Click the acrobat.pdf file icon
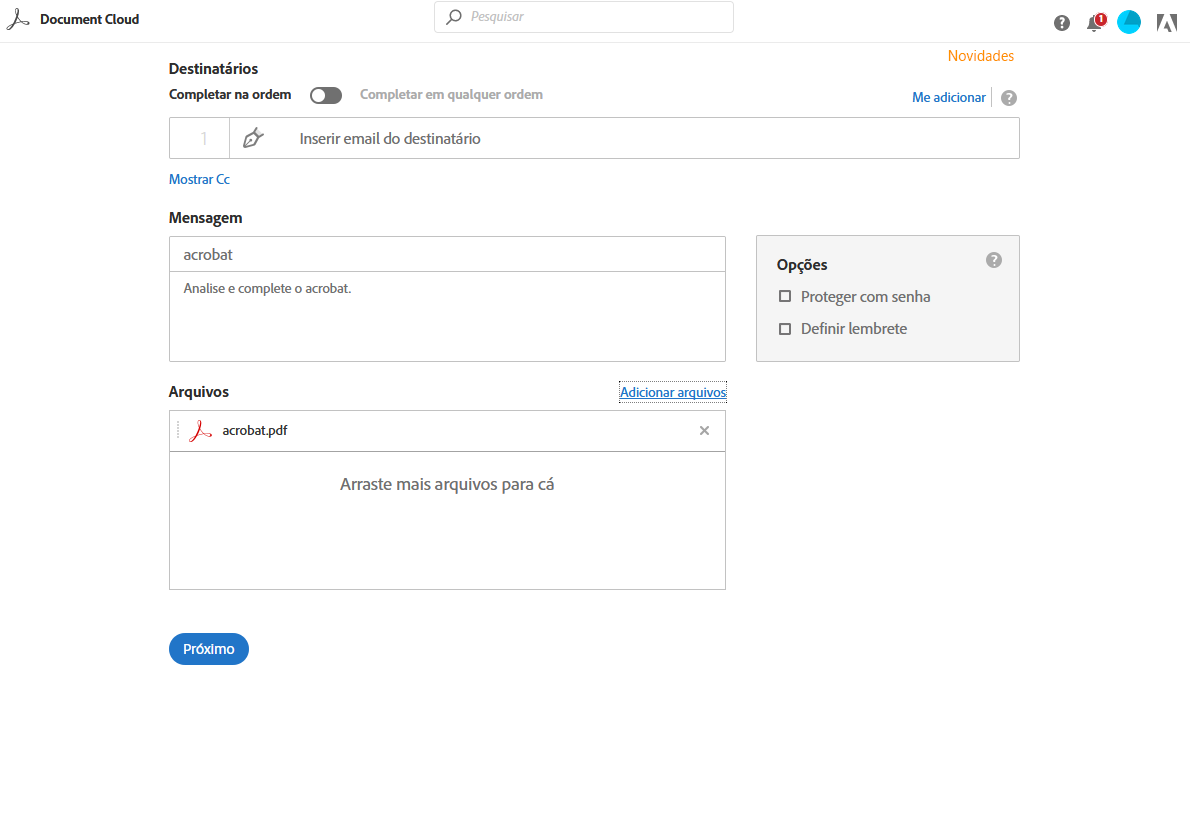Screen dimensions: 1190x825 click(201, 431)
